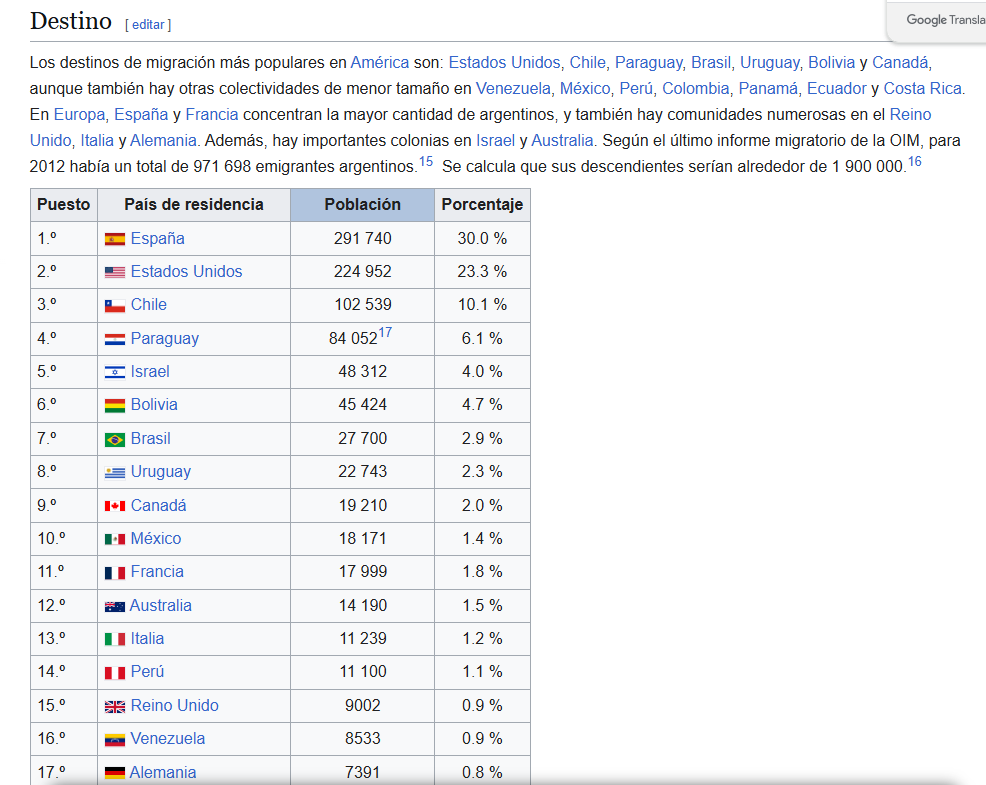Sort table by Puesto column header
The width and height of the screenshot is (986, 785).
click(x=64, y=204)
